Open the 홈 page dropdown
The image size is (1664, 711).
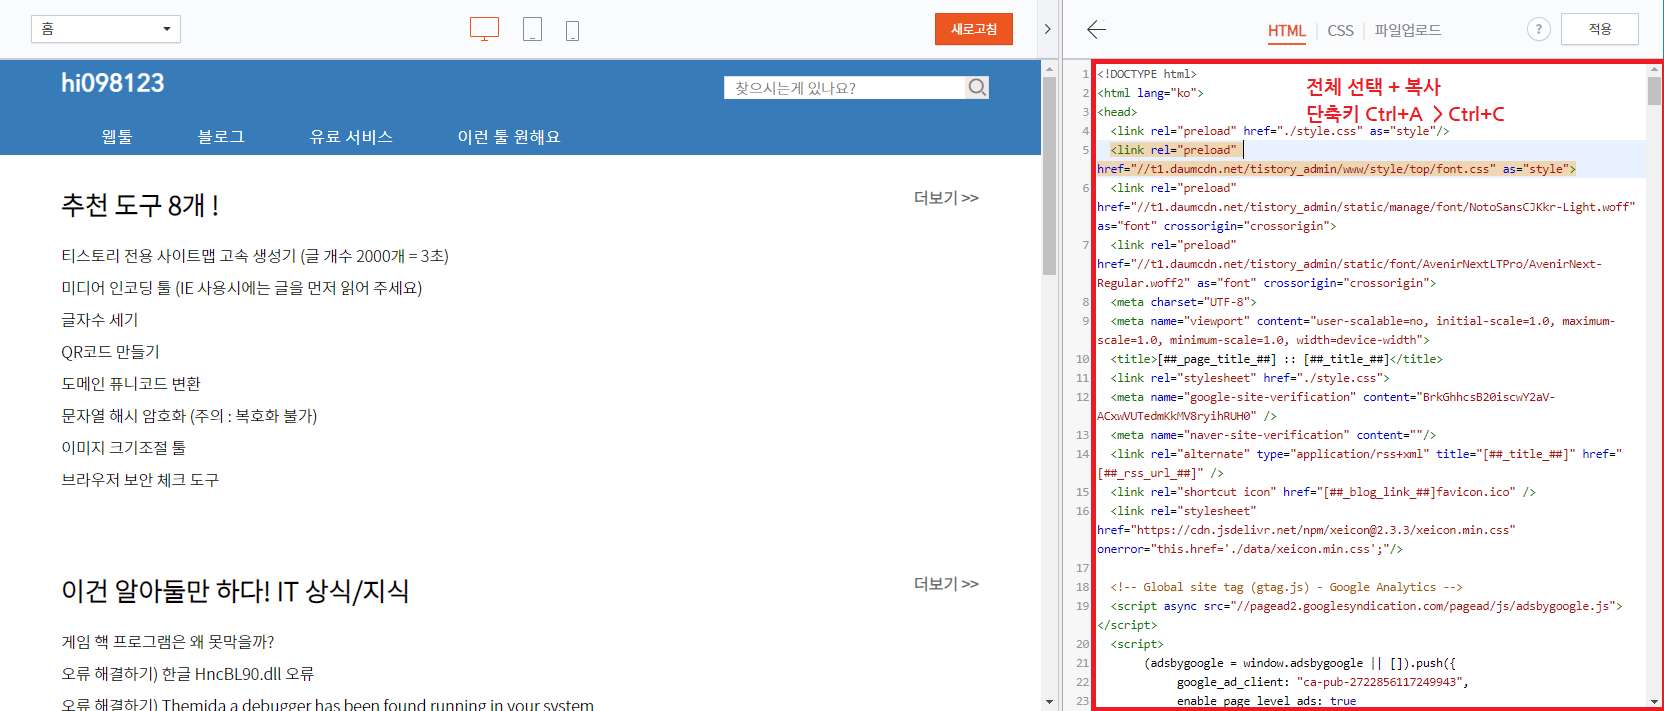(106, 29)
